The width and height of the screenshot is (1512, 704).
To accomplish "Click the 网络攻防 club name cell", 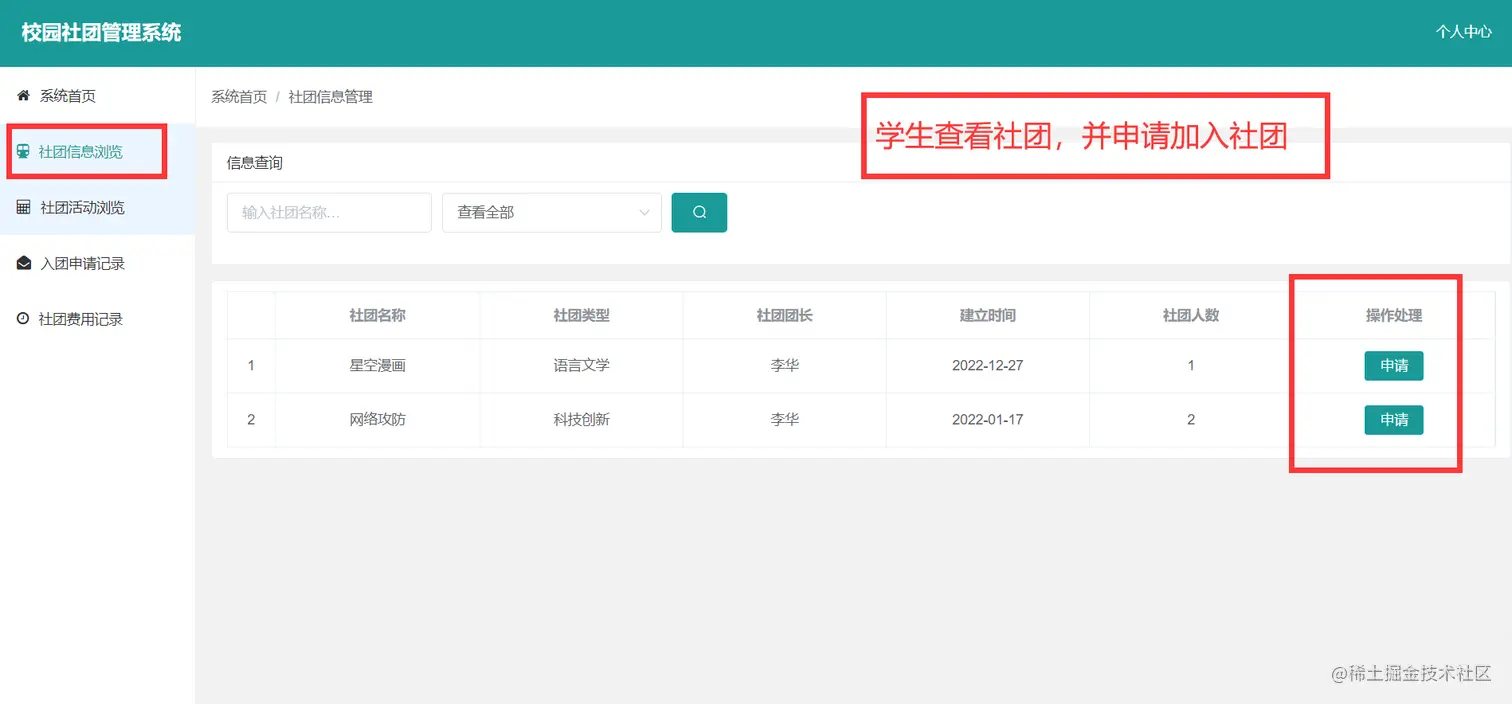I will click(x=377, y=420).
